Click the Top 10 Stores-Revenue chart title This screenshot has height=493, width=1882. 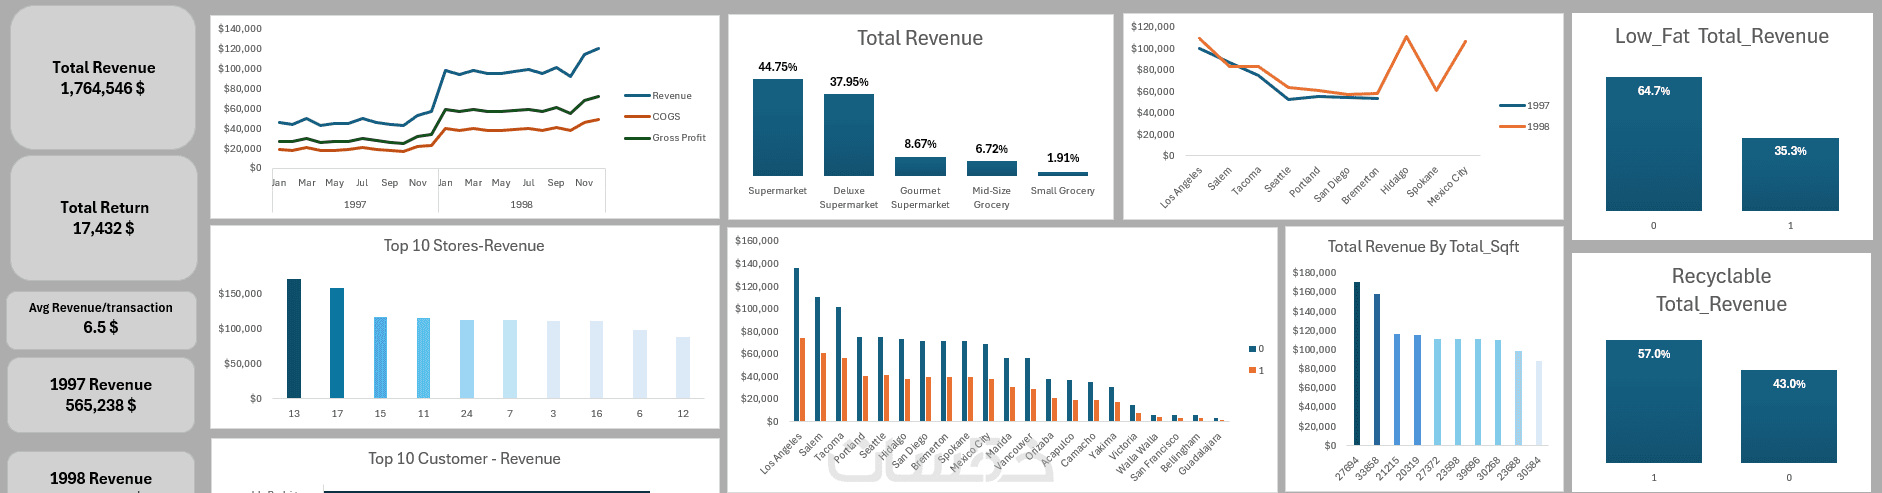464,246
